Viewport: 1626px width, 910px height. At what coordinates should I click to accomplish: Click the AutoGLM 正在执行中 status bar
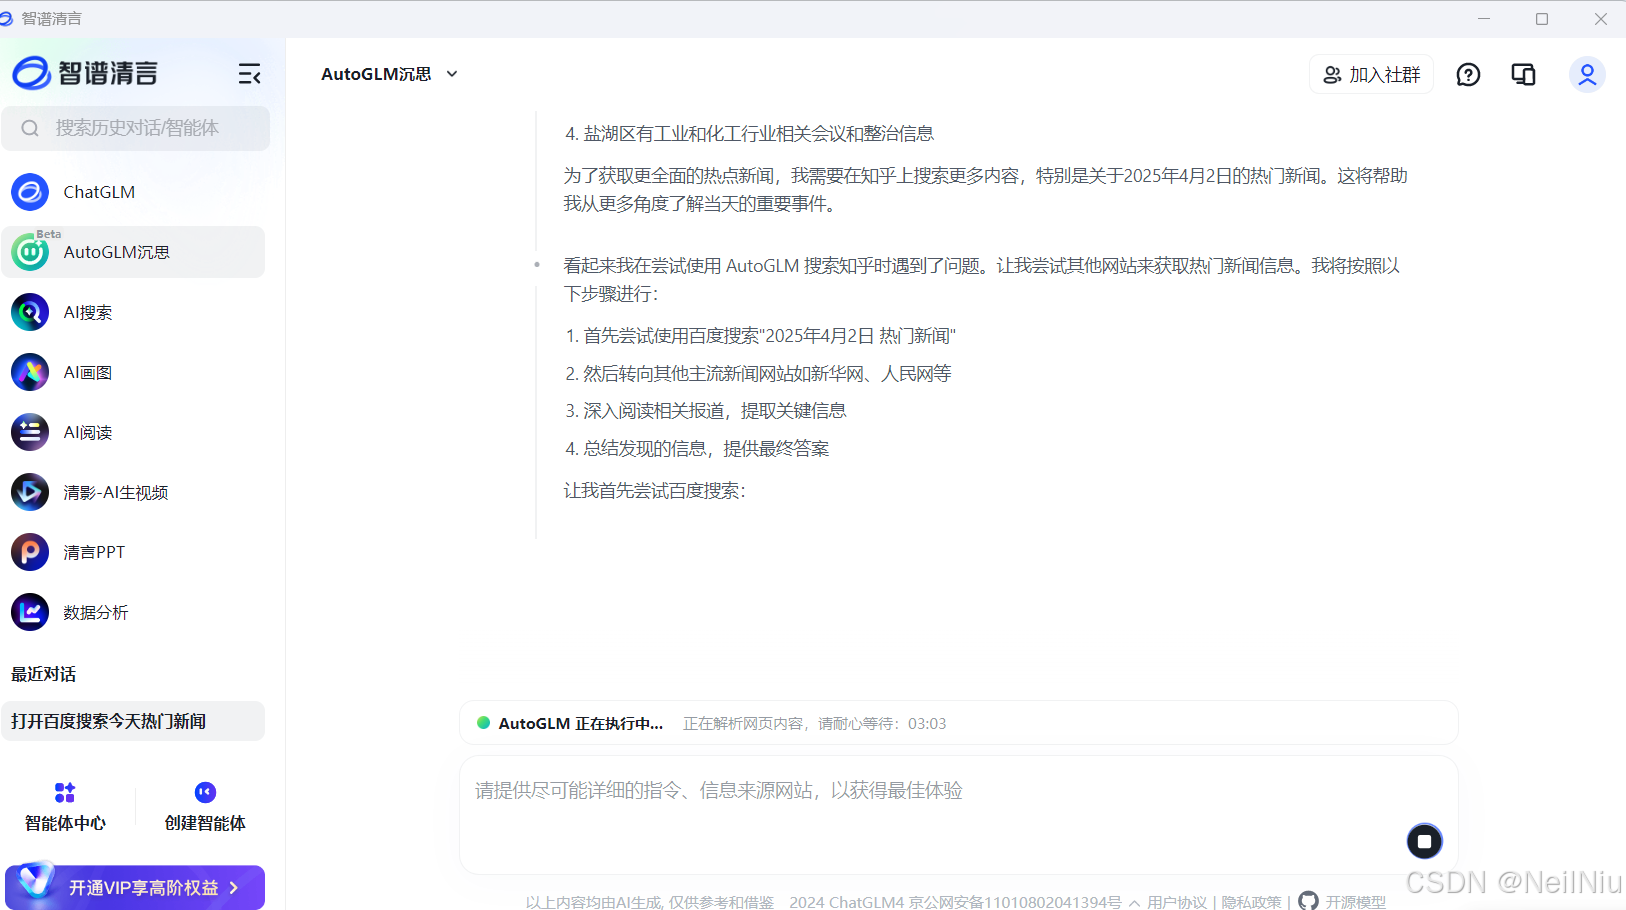958,723
